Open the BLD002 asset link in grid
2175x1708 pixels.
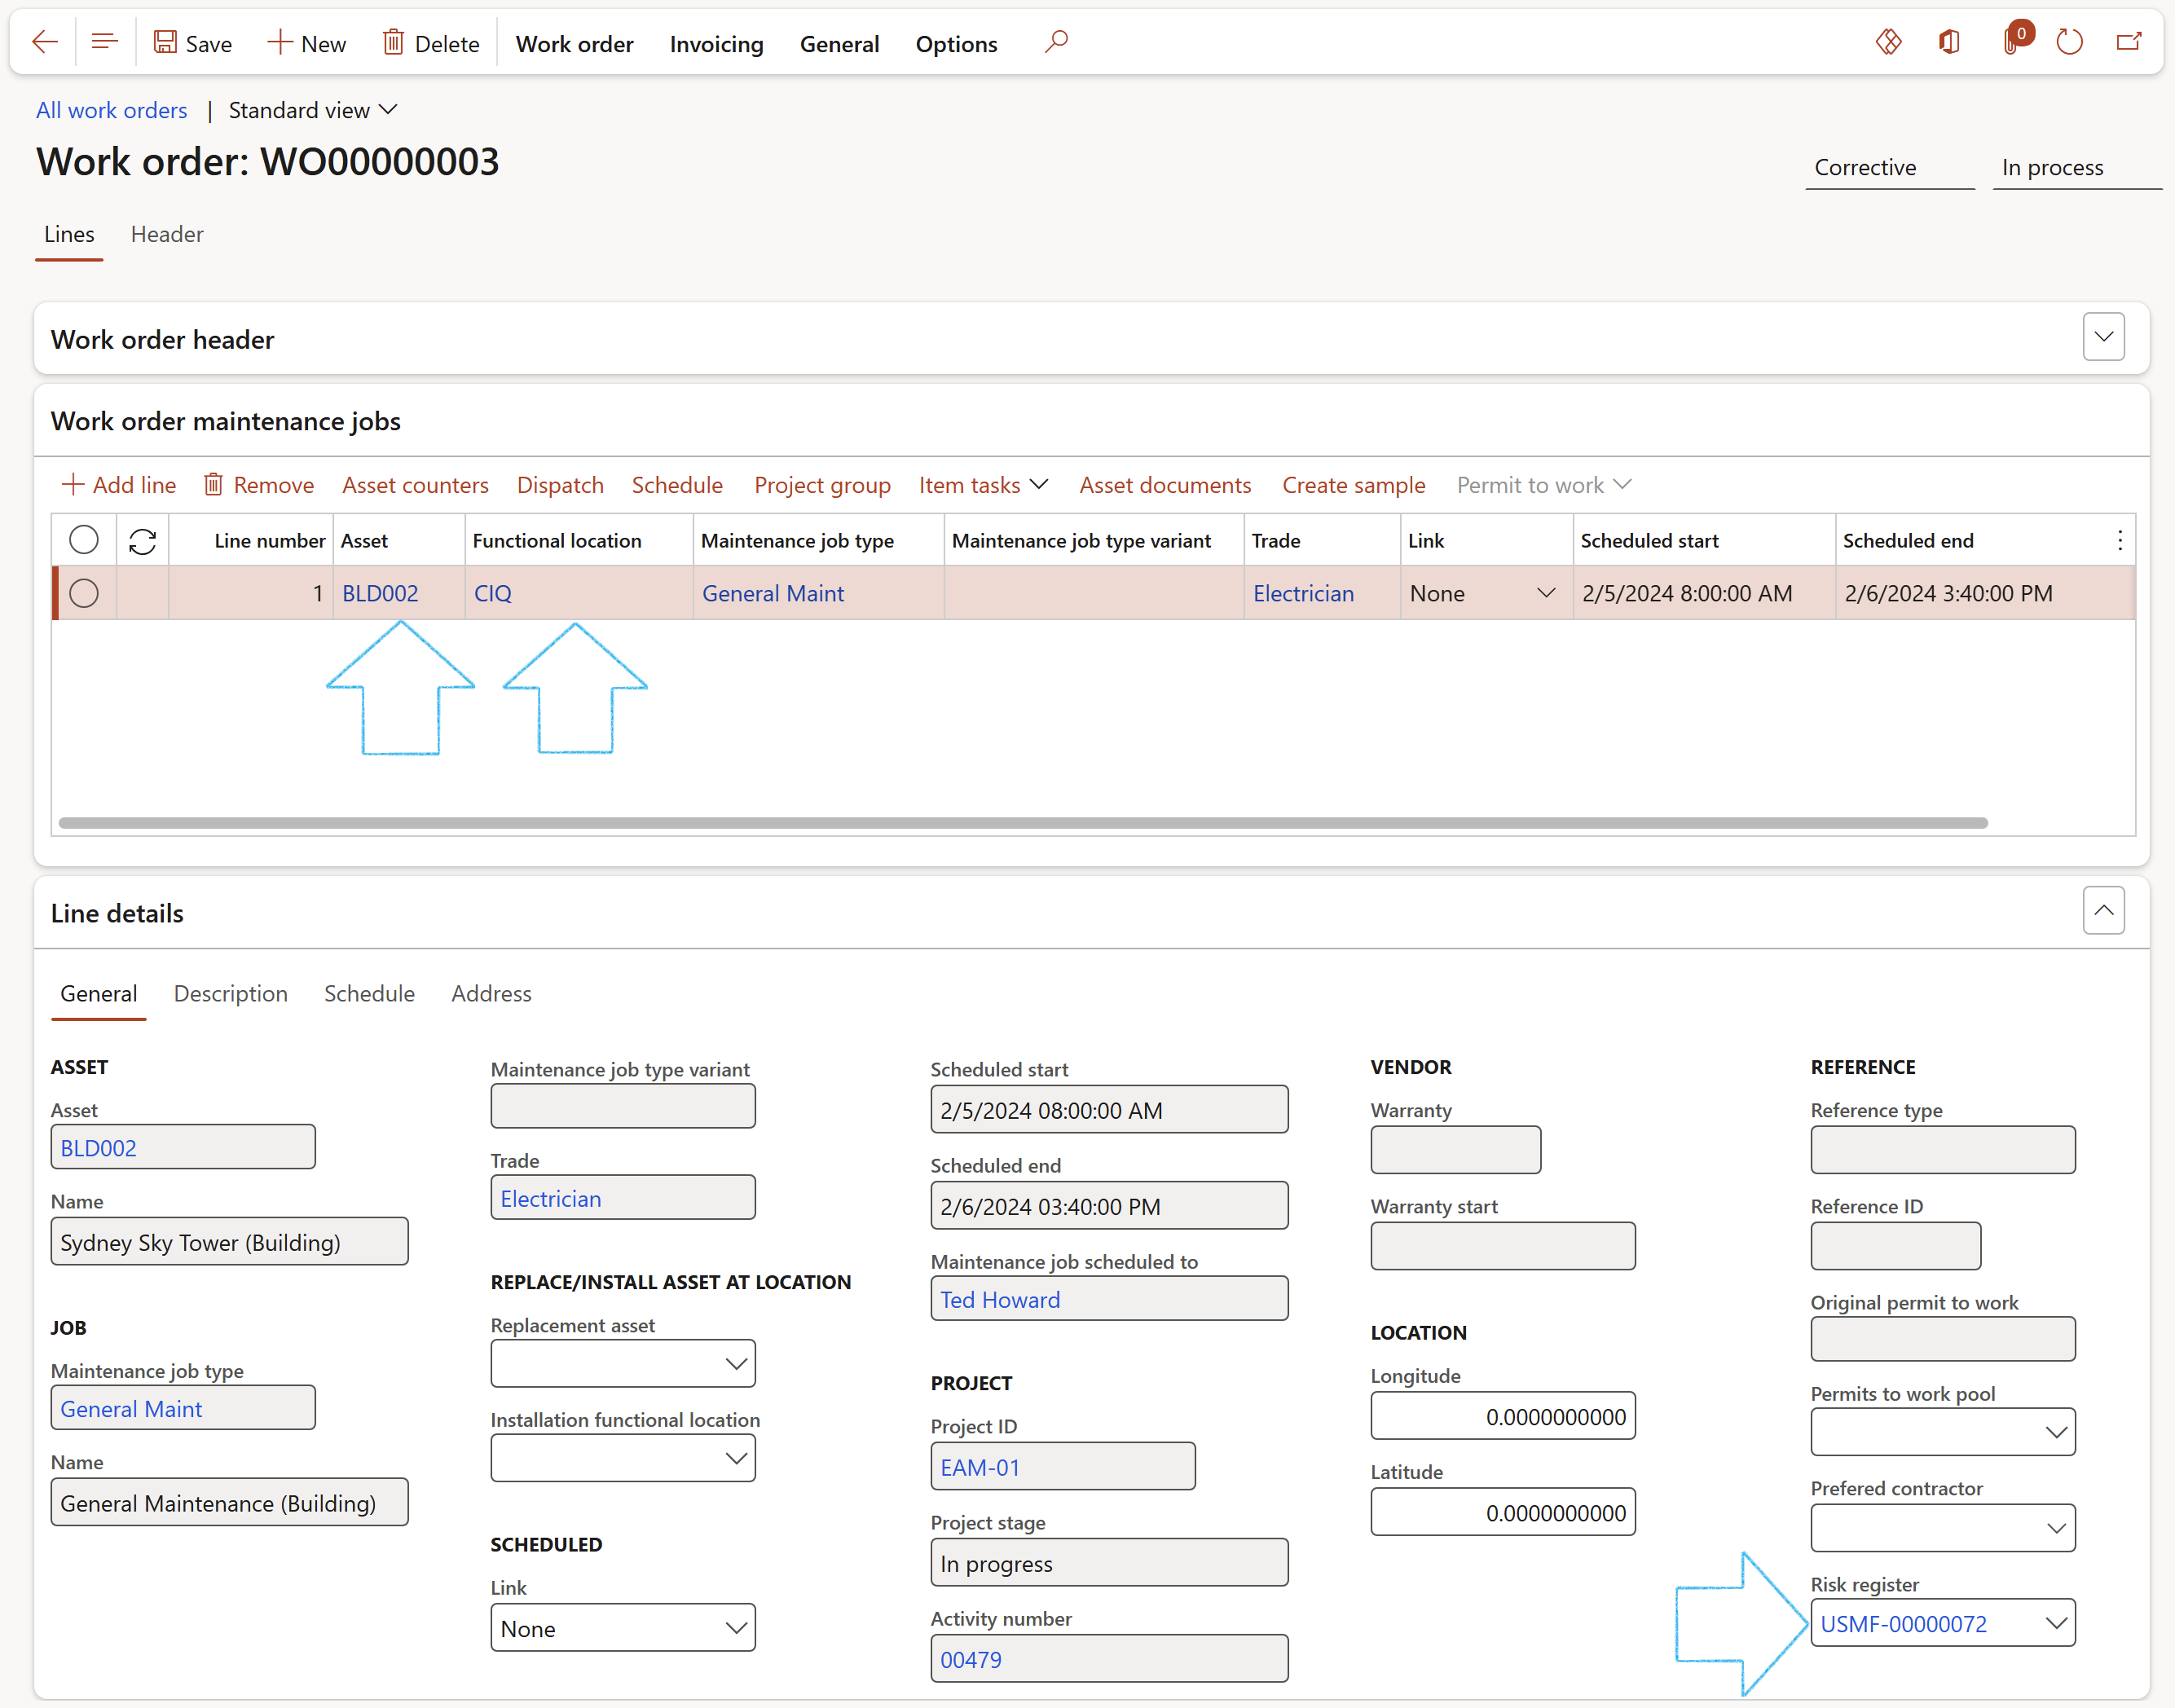point(380,593)
